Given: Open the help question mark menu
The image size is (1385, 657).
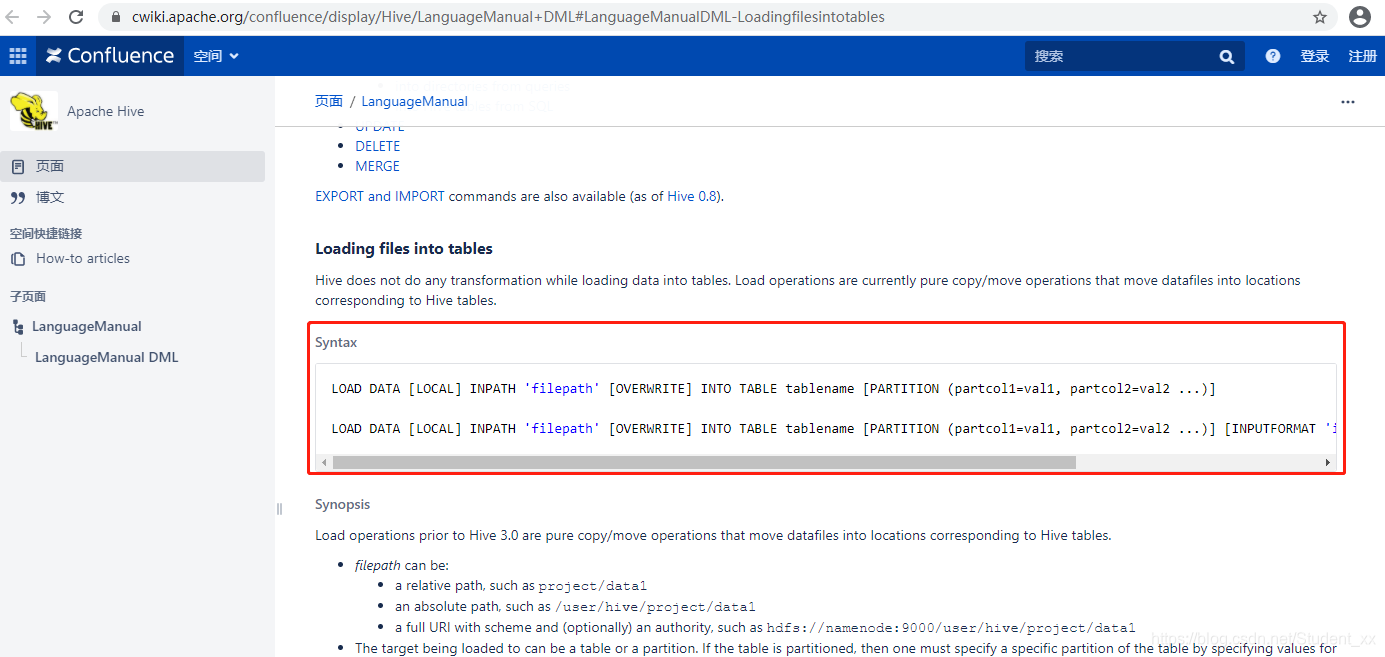Looking at the screenshot, I should click(1272, 56).
